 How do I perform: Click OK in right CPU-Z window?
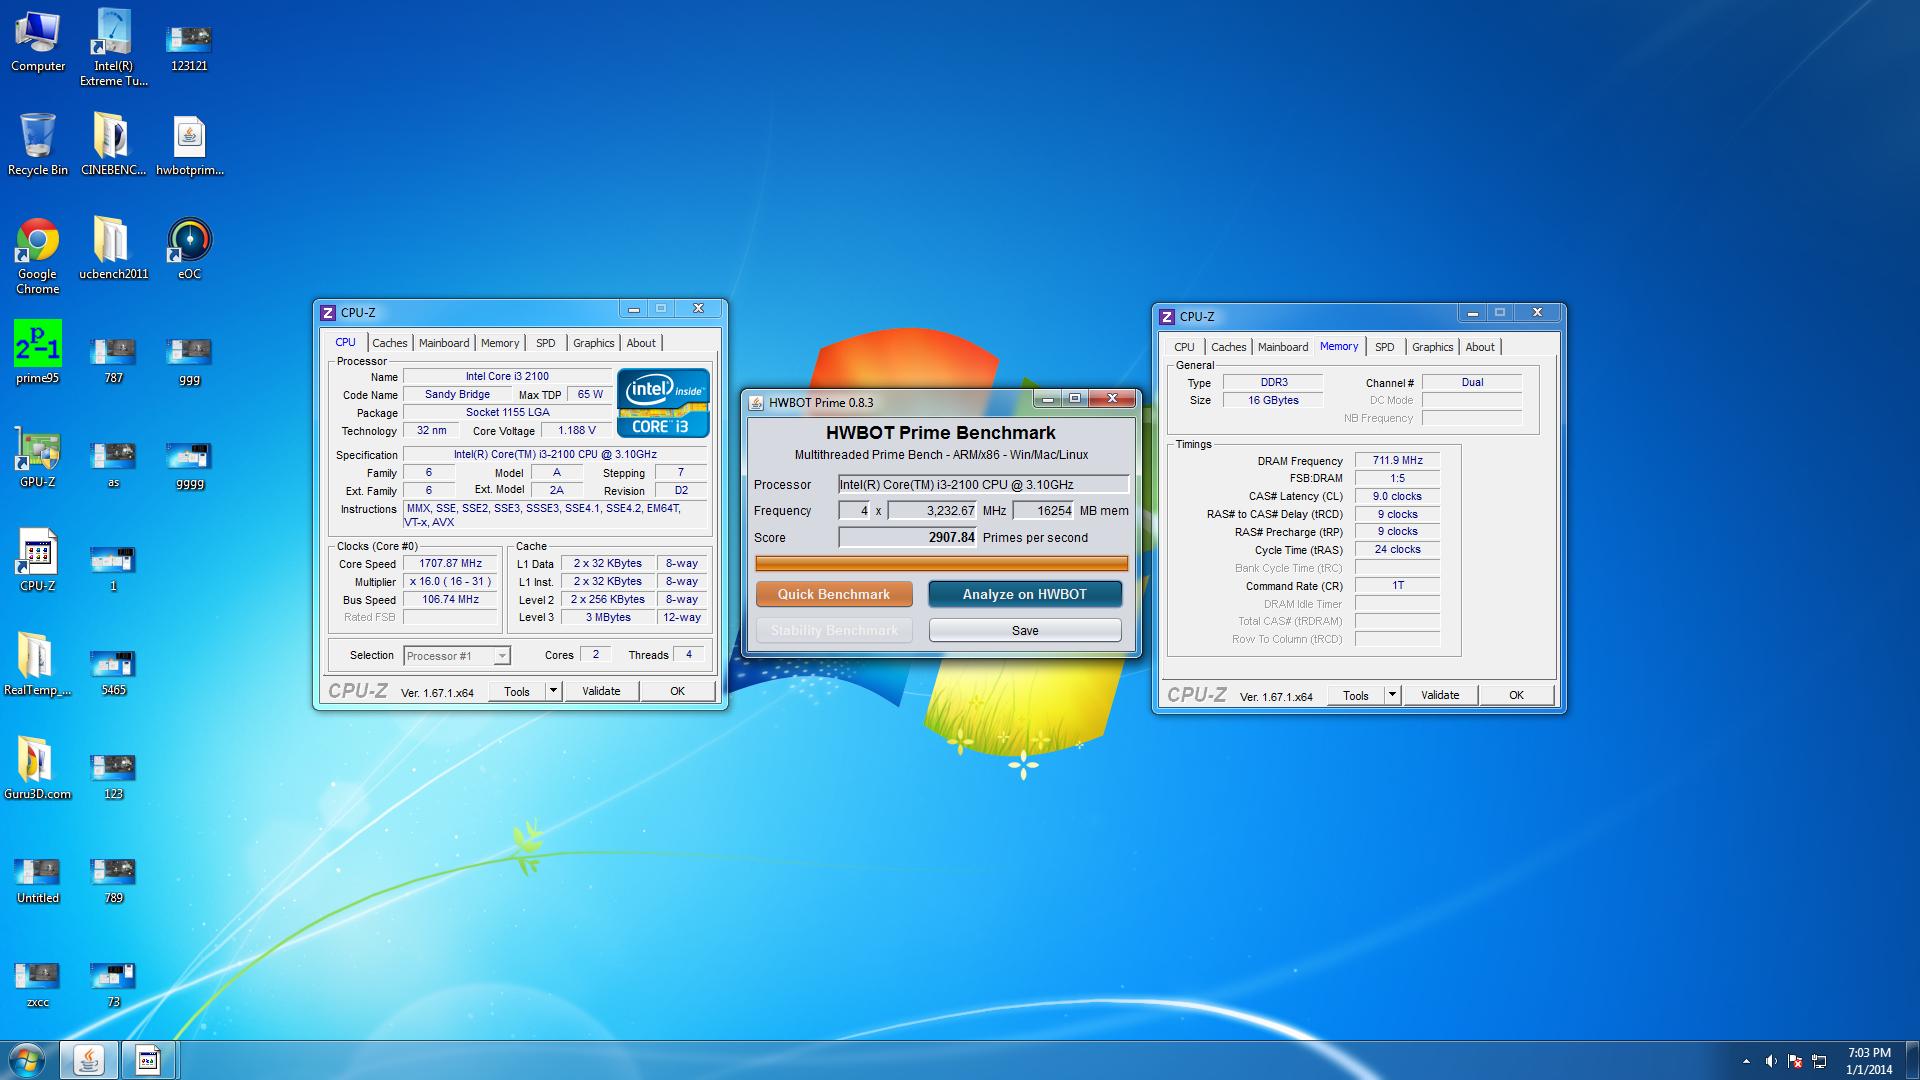[1516, 695]
